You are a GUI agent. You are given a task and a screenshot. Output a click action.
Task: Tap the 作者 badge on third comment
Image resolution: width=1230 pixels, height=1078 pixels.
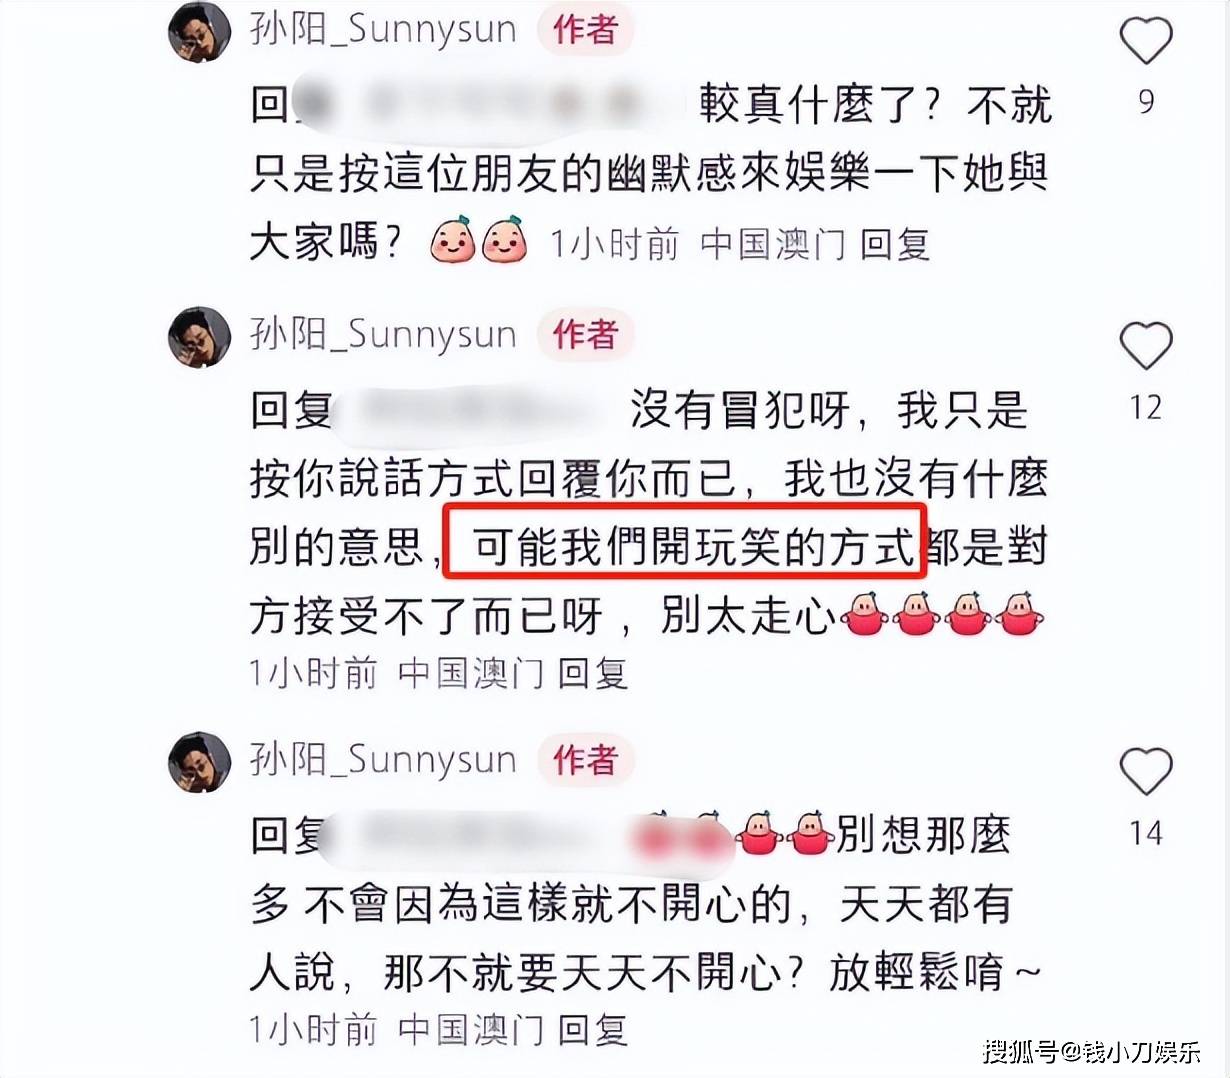pyautogui.click(x=586, y=759)
